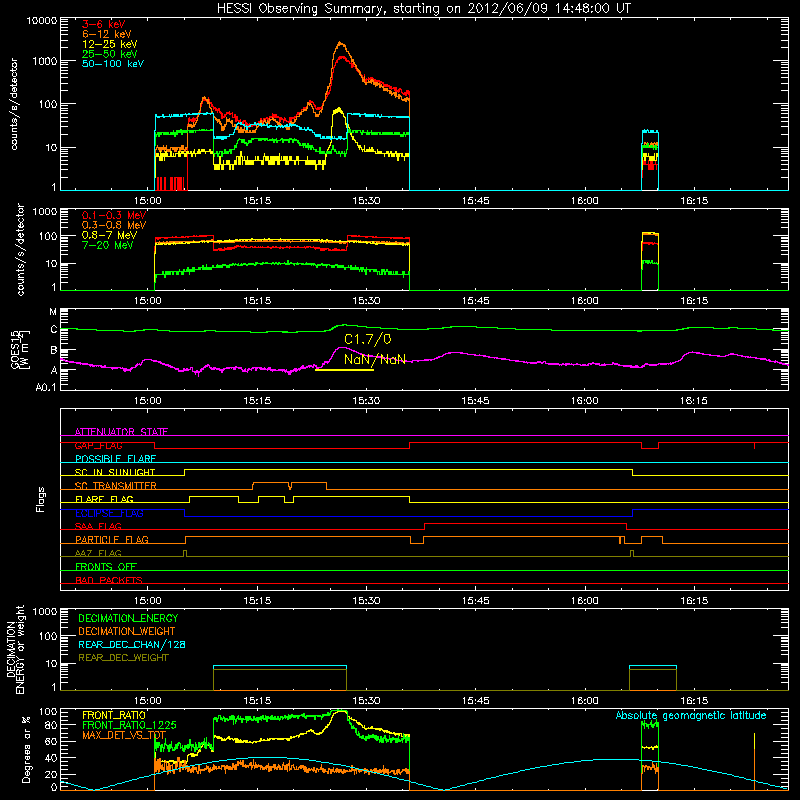This screenshot has width=800, height=800.
Task: Click the 12-25 keV yellow peak near 15:26
Action: (x=338, y=110)
